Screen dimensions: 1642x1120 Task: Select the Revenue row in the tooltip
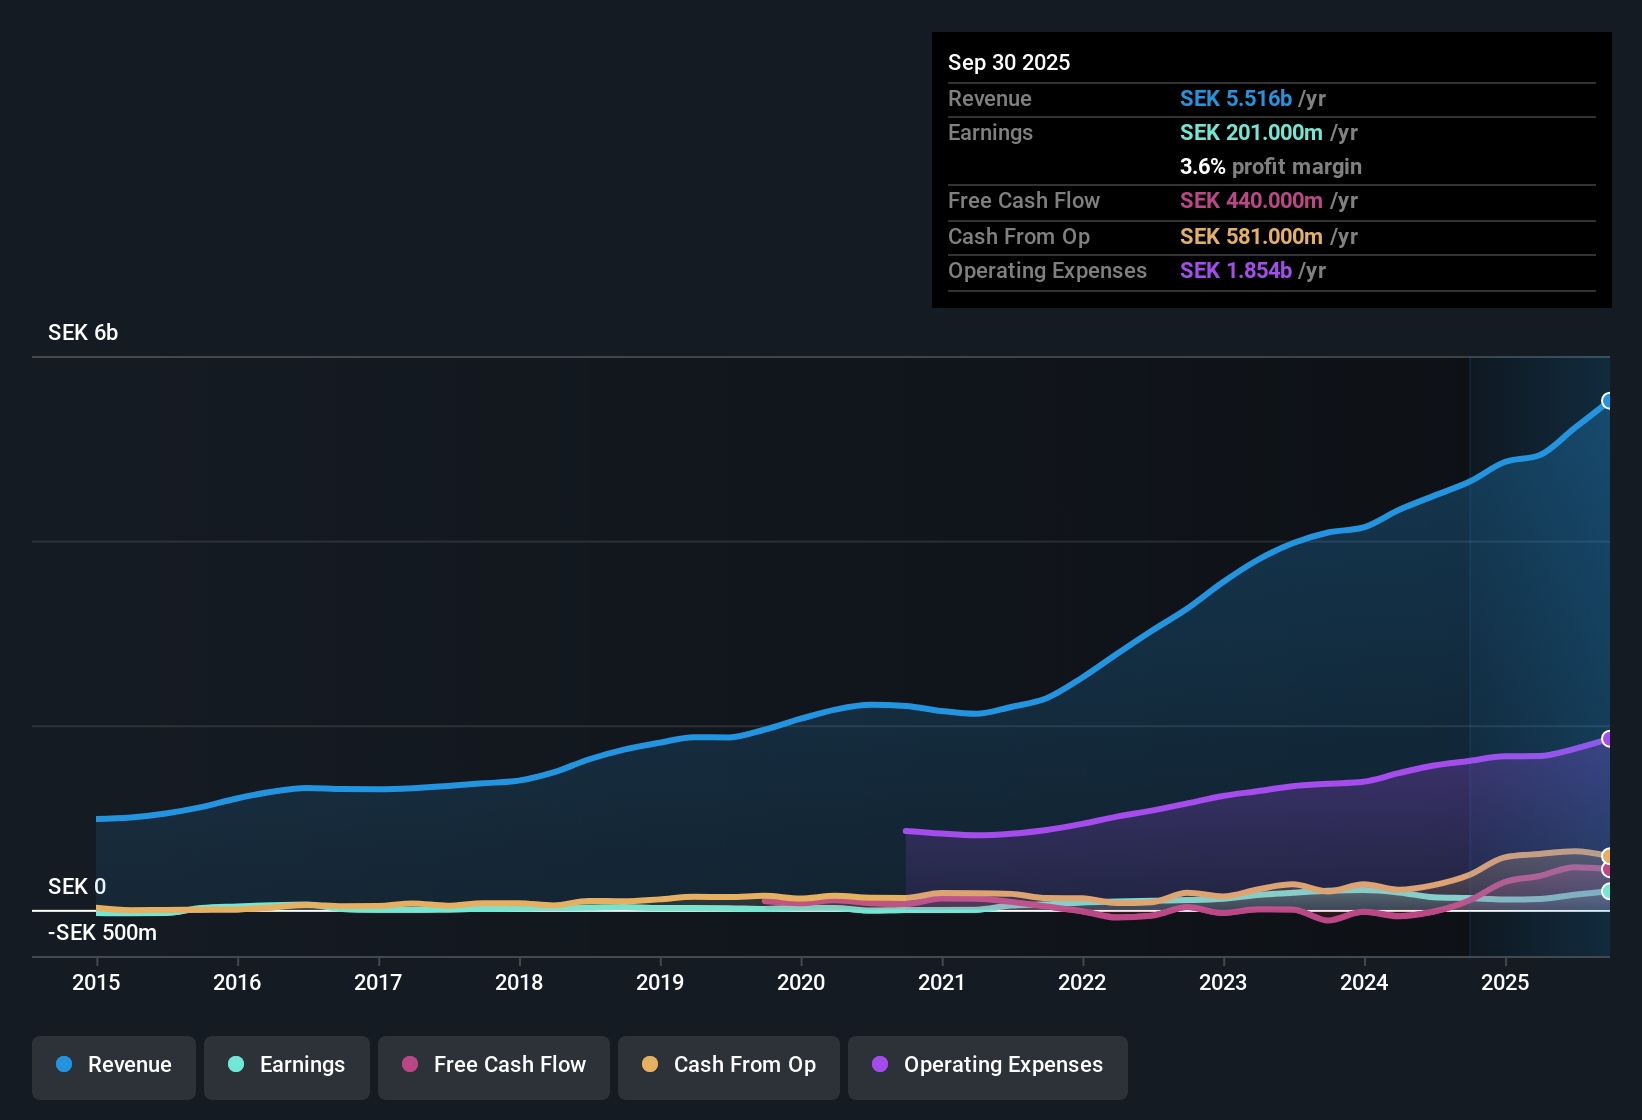pos(1150,98)
